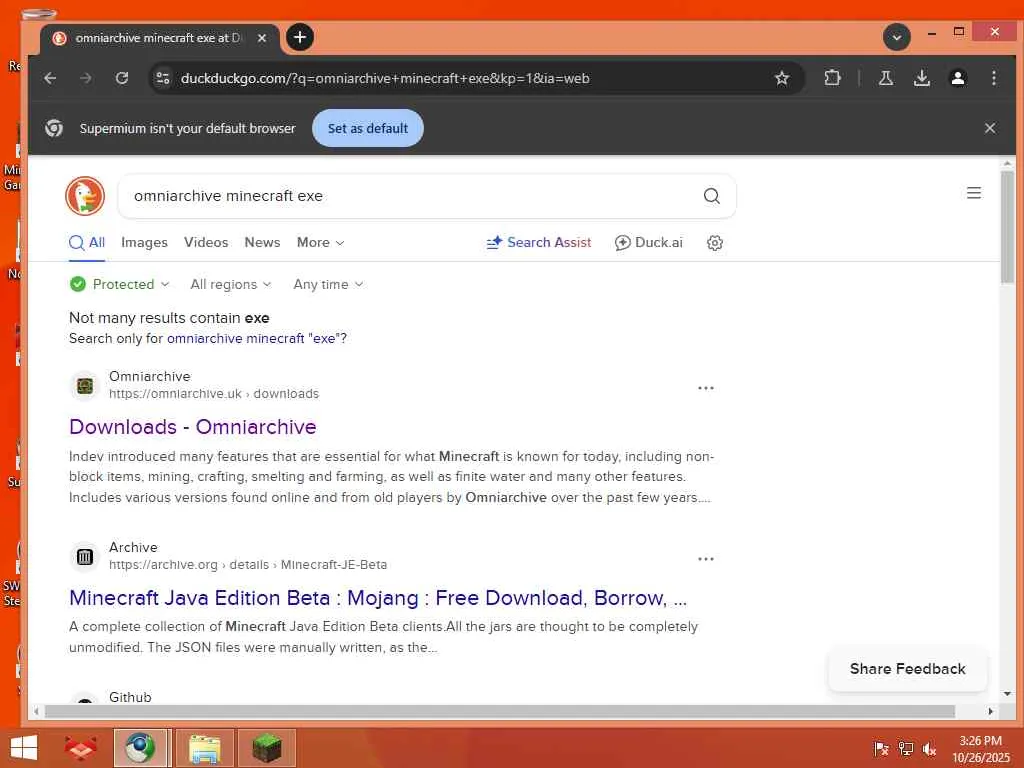This screenshot has height=768, width=1024.
Task: Close the omniarchive minecraft exe tab
Action: (262, 38)
